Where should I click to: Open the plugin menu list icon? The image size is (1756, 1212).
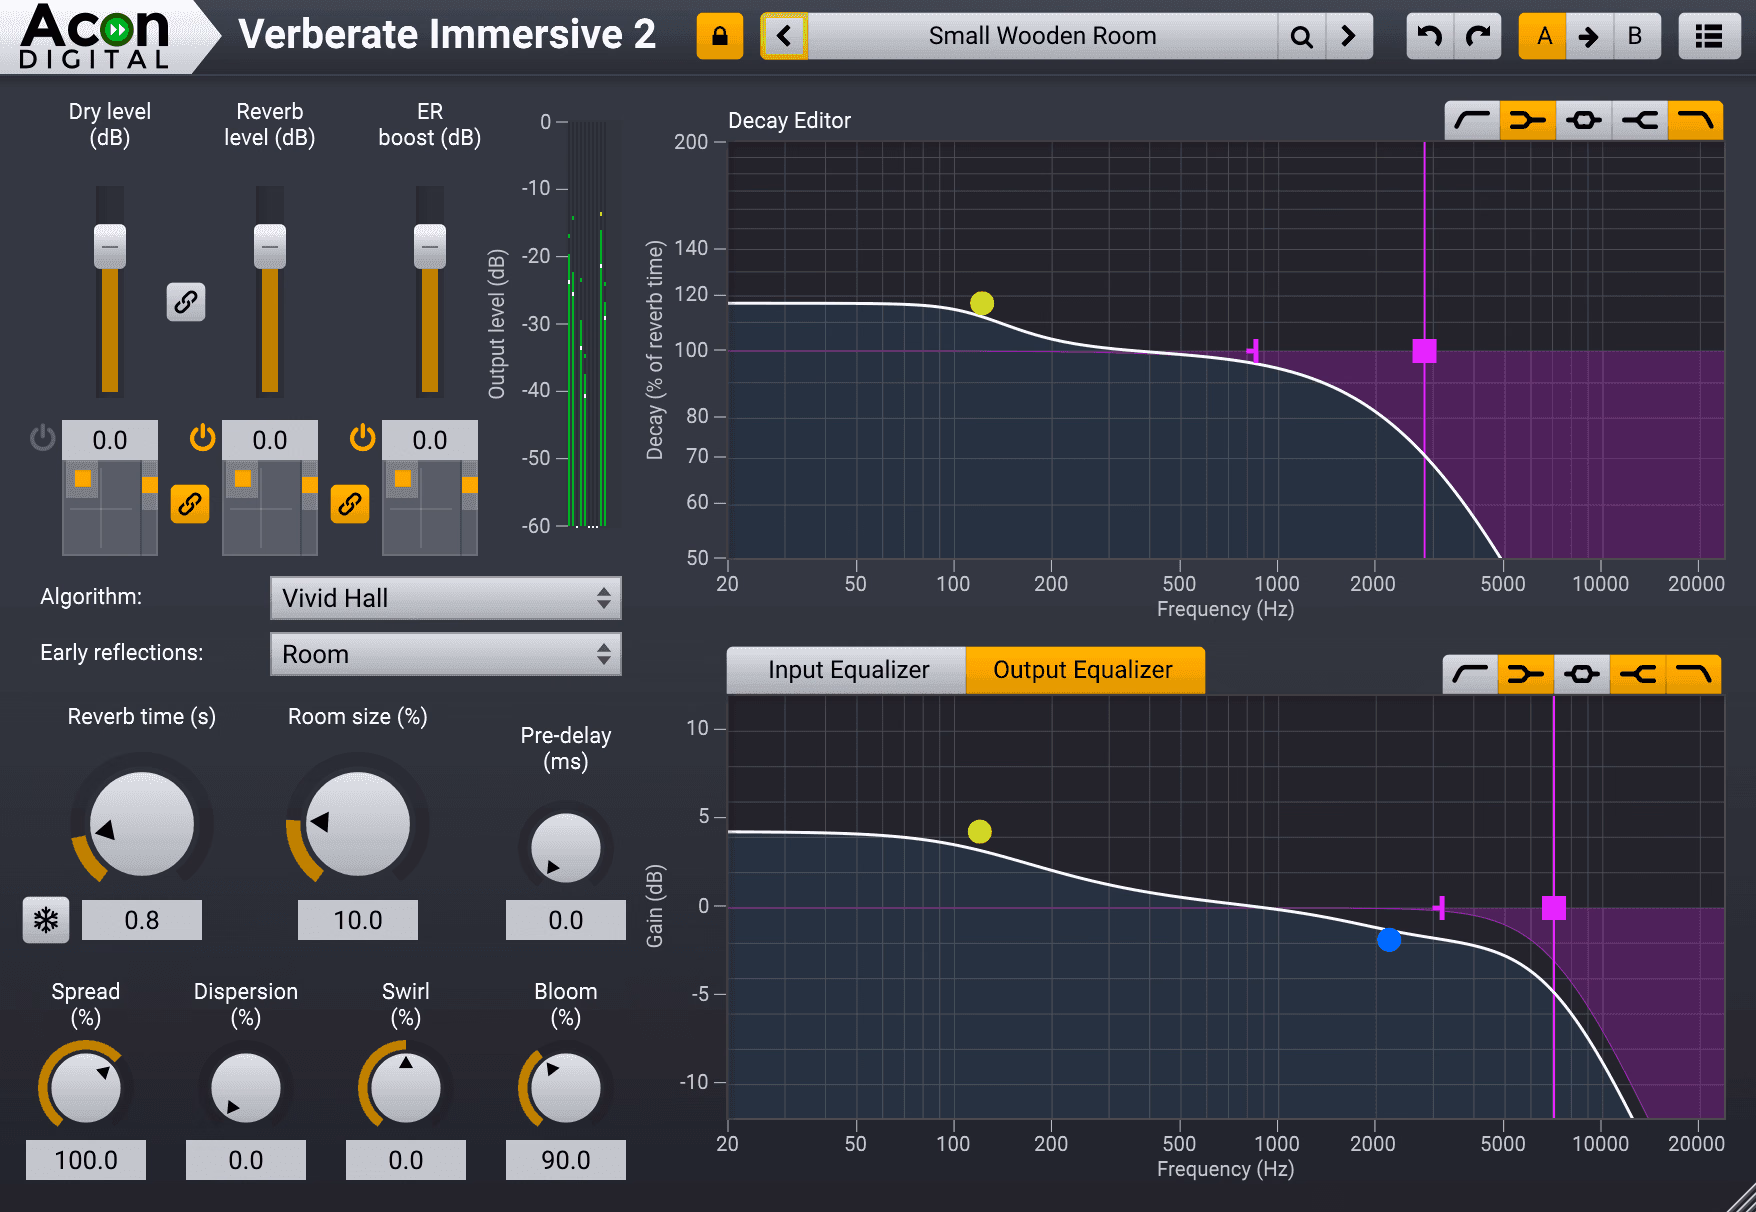coord(1708,37)
